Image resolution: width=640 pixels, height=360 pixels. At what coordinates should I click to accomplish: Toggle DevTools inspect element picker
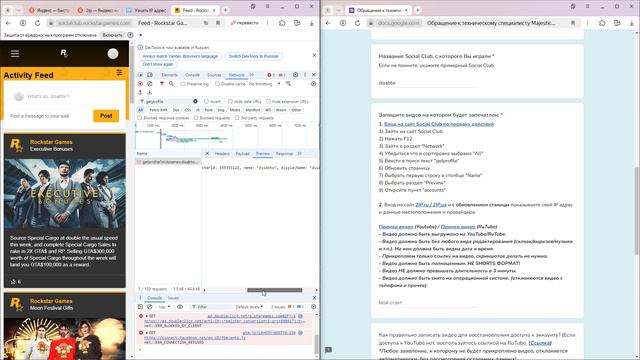[140, 75]
